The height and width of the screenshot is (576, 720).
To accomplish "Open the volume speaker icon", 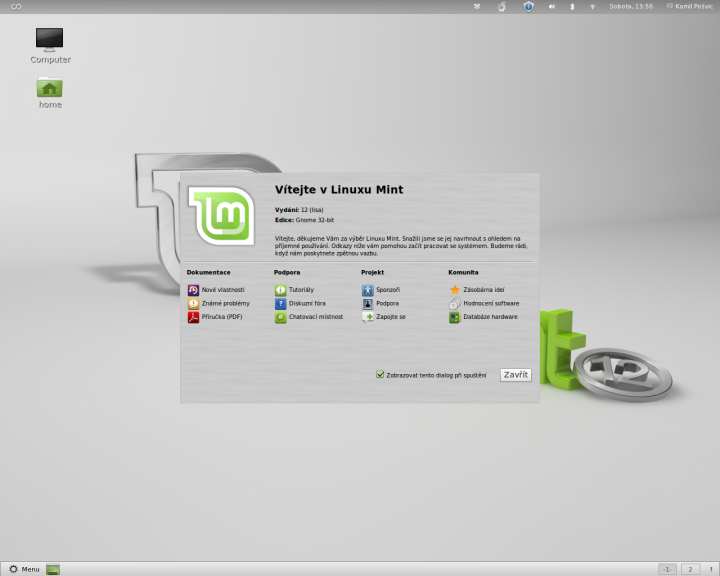I will pyautogui.click(x=551, y=6).
